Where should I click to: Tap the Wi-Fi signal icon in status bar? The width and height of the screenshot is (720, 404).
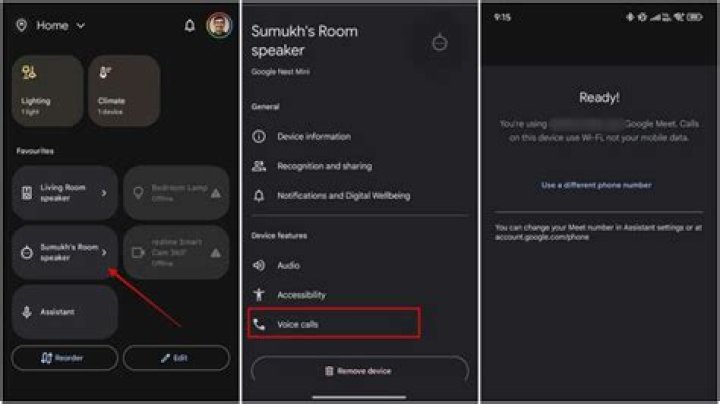click(679, 17)
